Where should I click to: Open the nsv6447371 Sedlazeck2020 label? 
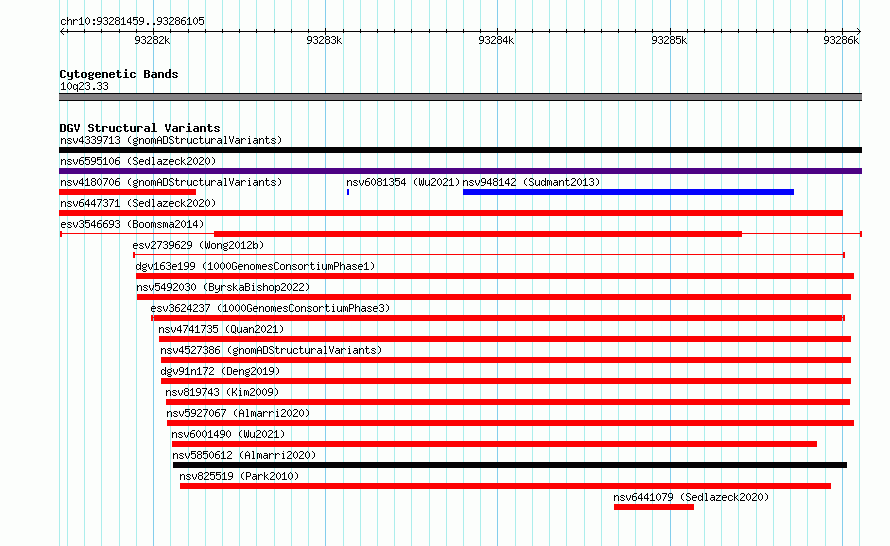pos(138,203)
